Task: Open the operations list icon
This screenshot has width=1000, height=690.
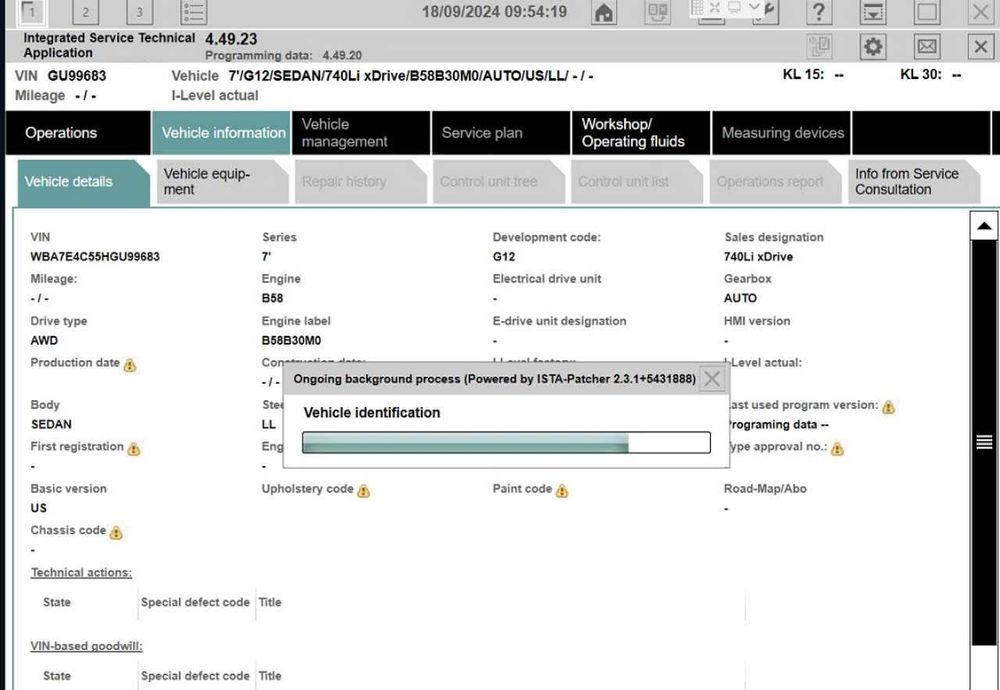Action: 194,11
